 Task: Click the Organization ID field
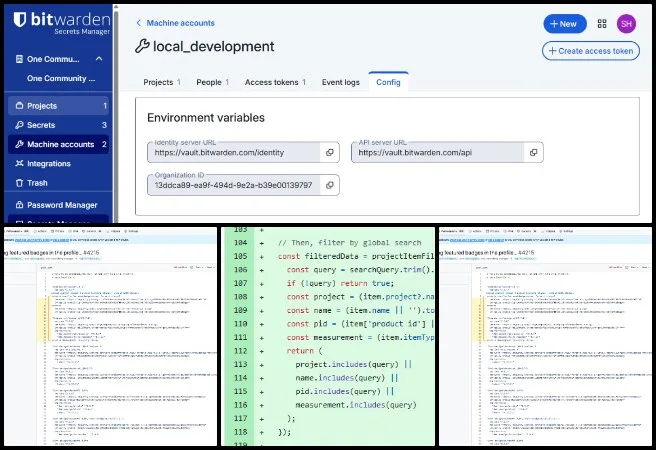click(x=234, y=185)
